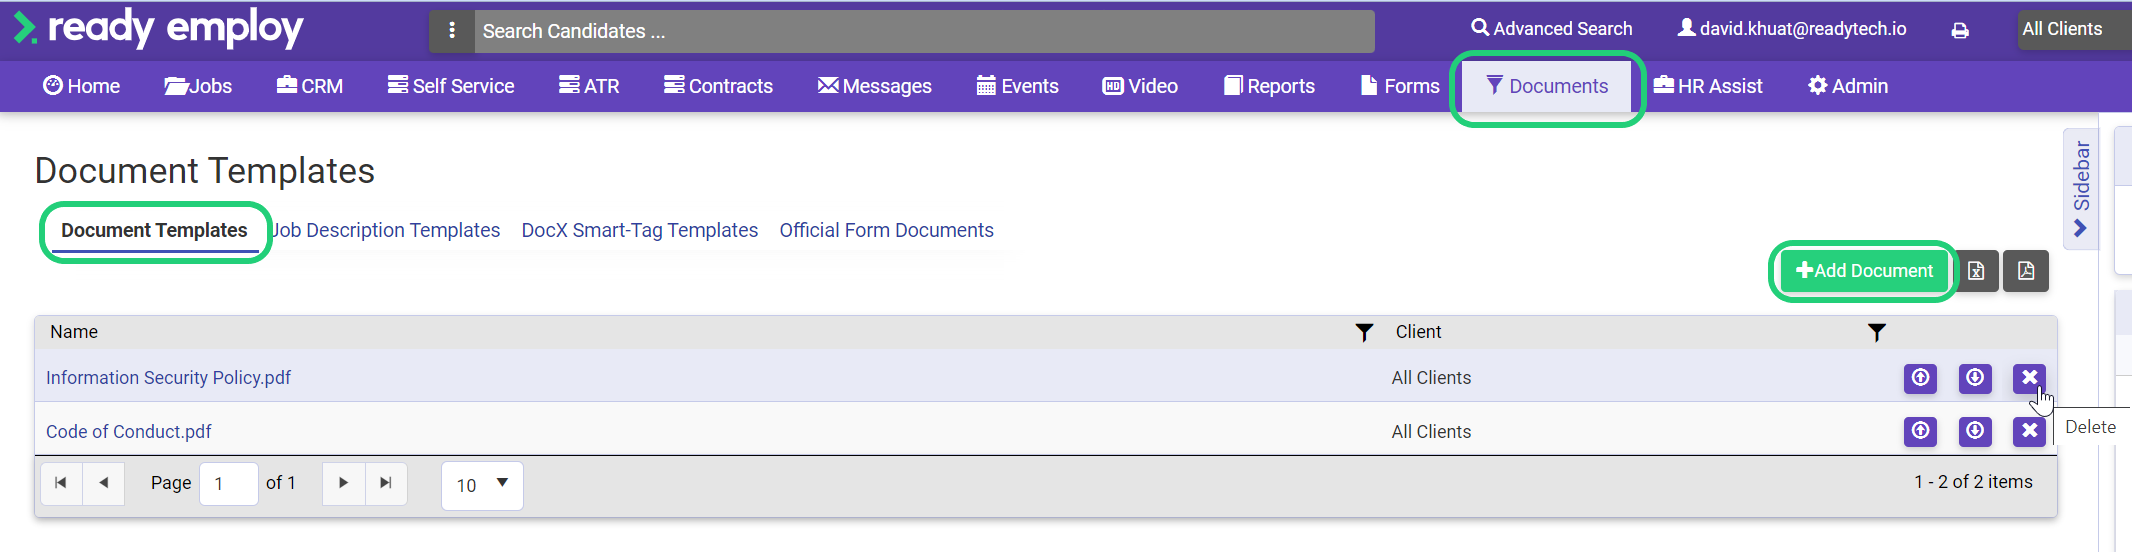Click the Add Document button
This screenshot has width=2132, height=552.
tap(1864, 271)
